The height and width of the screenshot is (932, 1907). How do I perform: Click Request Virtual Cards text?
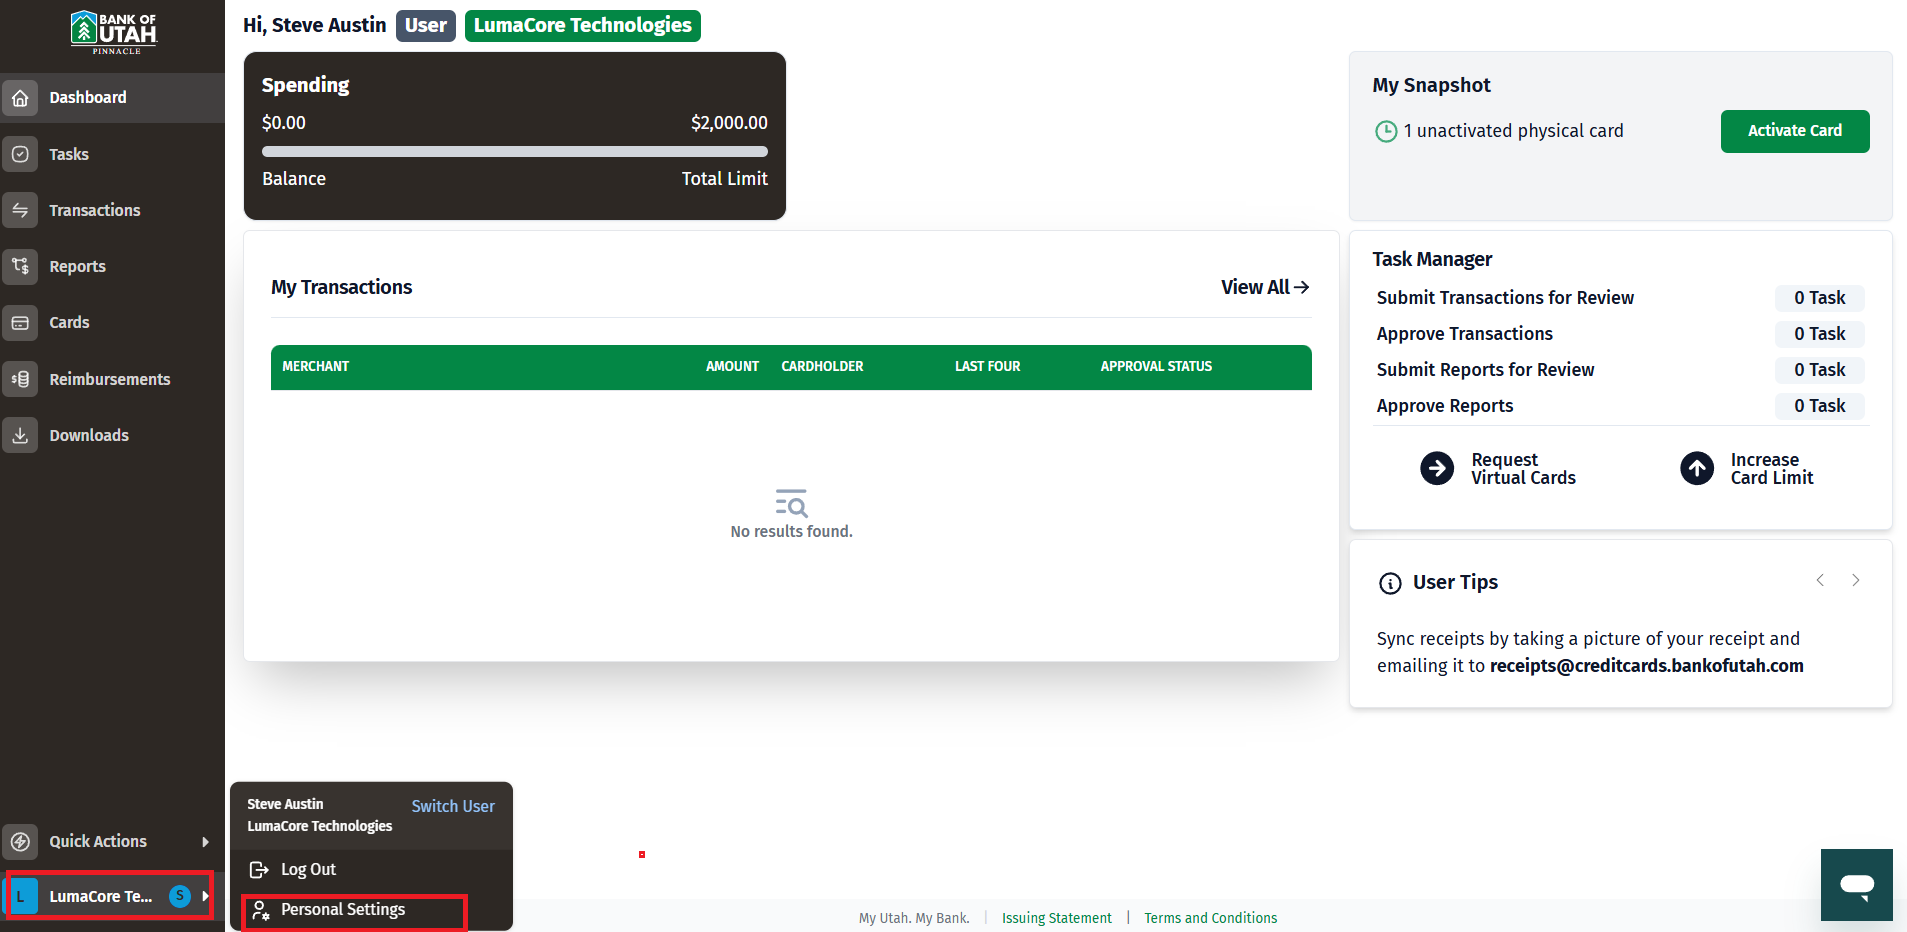[1523, 469]
